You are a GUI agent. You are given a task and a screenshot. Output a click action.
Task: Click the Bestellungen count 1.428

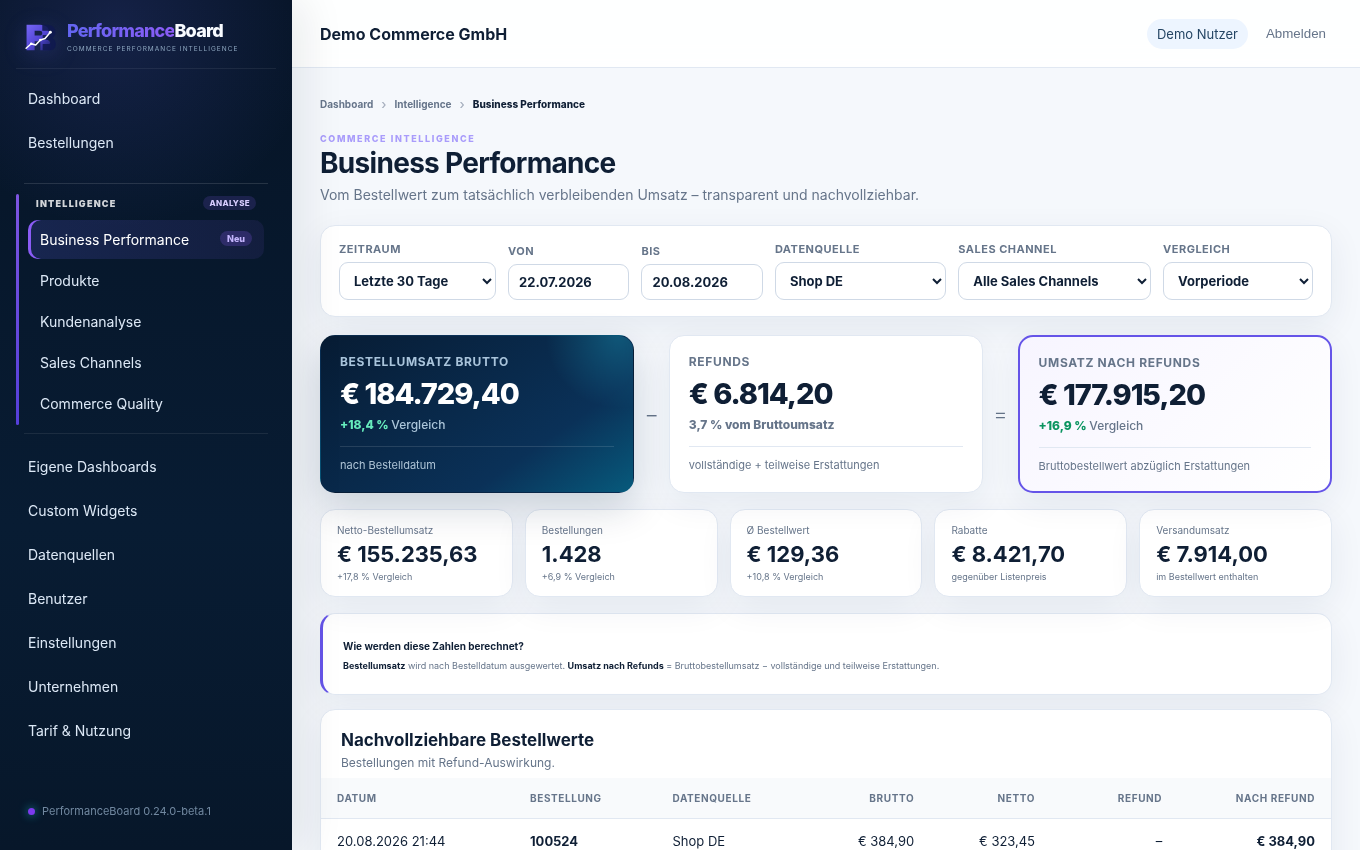[x=571, y=554]
